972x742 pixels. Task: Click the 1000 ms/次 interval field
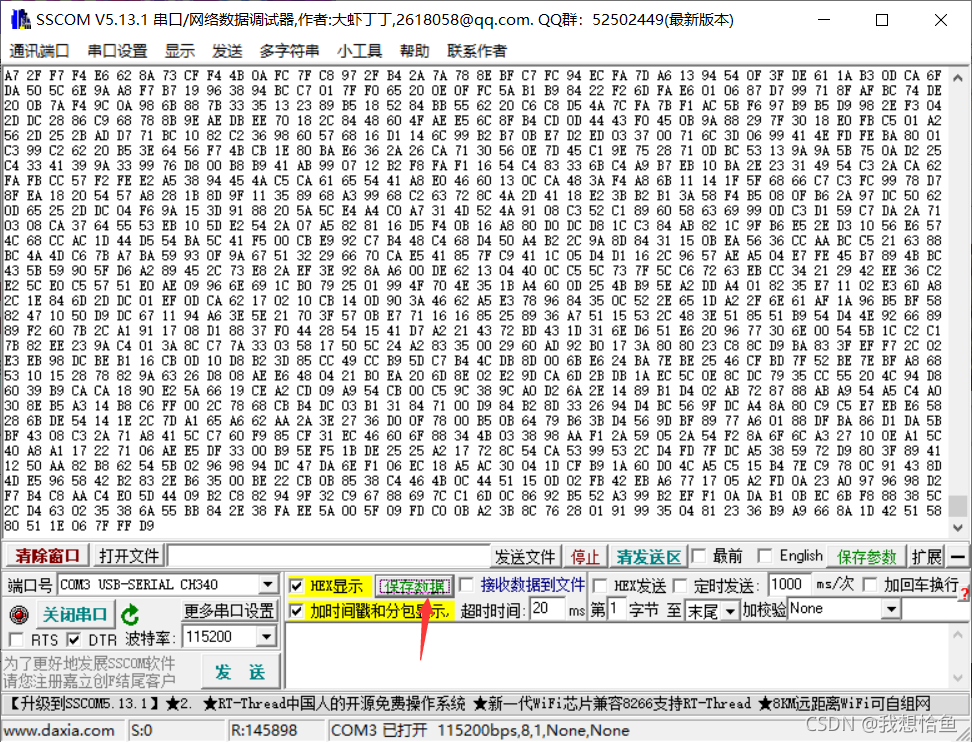point(790,585)
